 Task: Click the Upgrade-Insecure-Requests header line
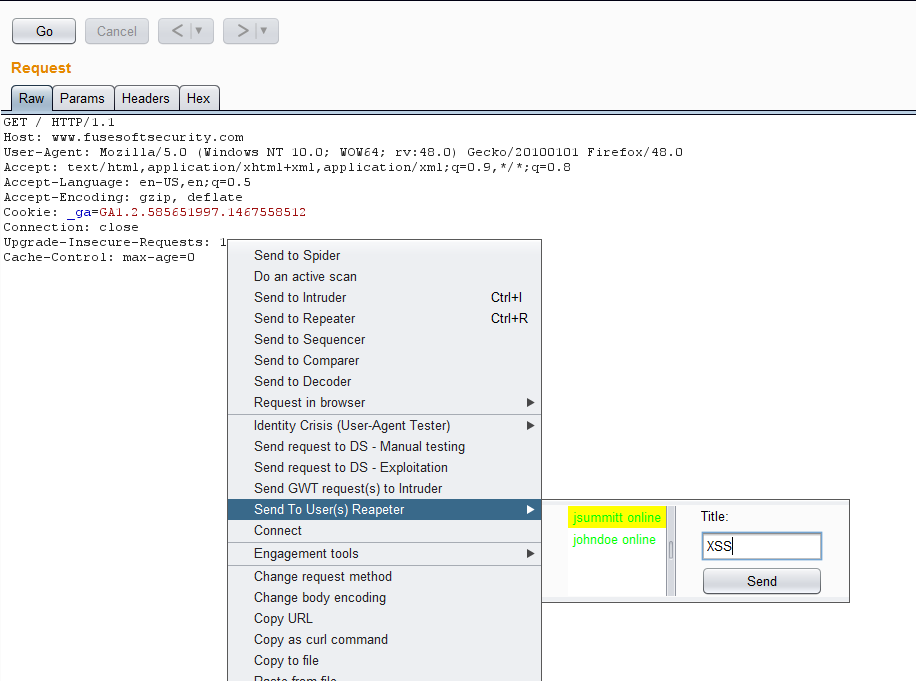(x=114, y=242)
